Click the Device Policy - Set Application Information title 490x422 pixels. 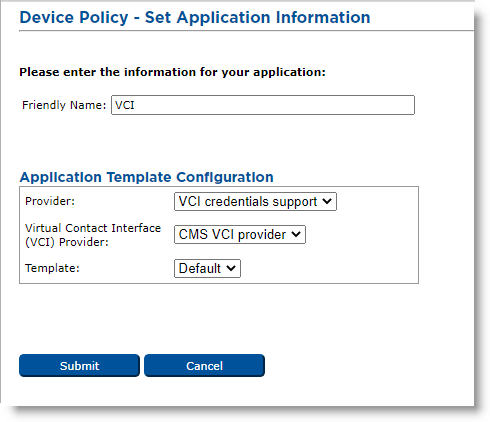click(x=195, y=18)
